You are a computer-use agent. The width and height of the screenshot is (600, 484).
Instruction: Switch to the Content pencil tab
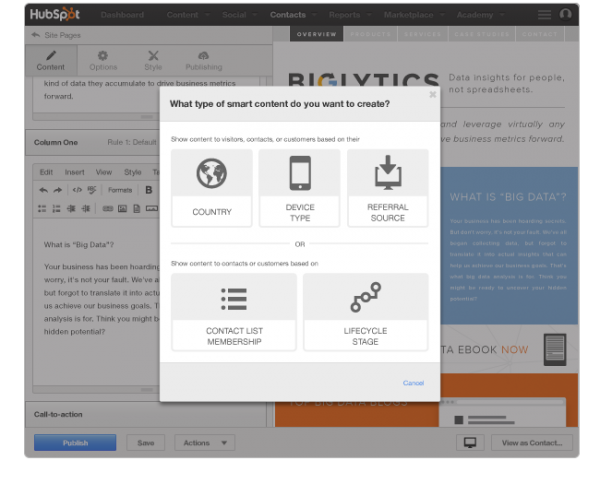tap(51, 60)
